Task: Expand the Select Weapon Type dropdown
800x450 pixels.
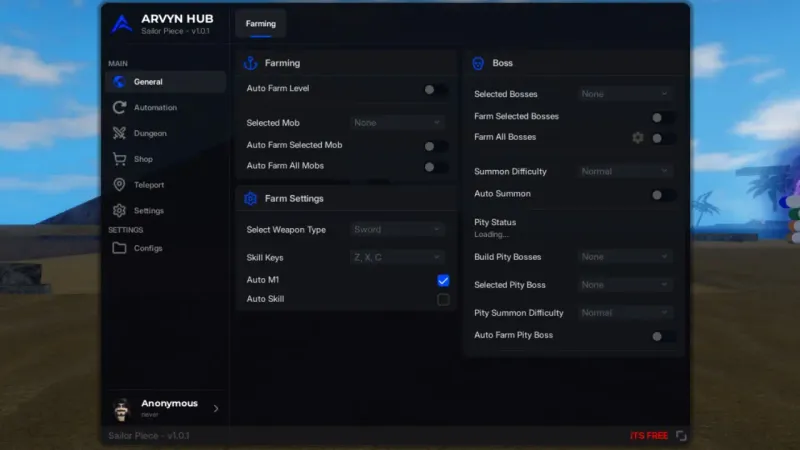Action: click(397, 230)
